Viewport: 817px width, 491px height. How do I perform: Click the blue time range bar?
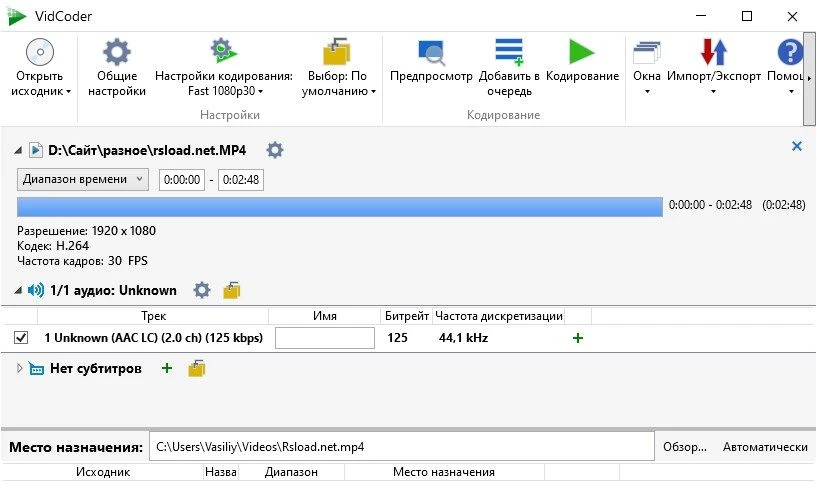pyautogui.click(x=339, y=206)
